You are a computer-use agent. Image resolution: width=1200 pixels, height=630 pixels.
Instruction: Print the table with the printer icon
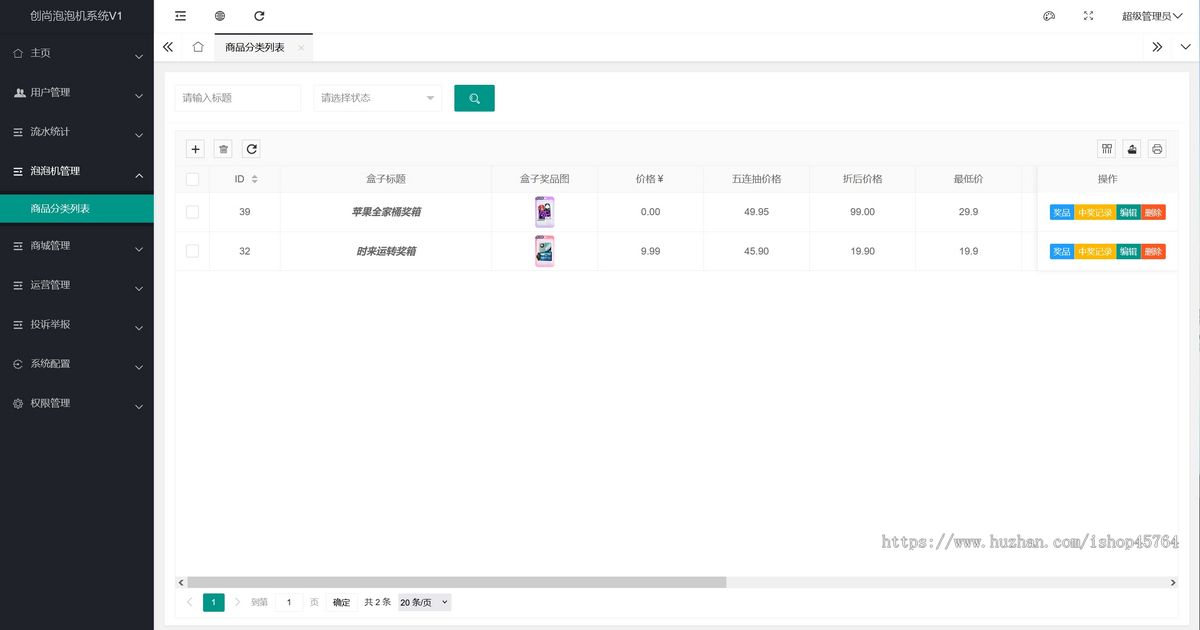click(x=1157, y=149)
